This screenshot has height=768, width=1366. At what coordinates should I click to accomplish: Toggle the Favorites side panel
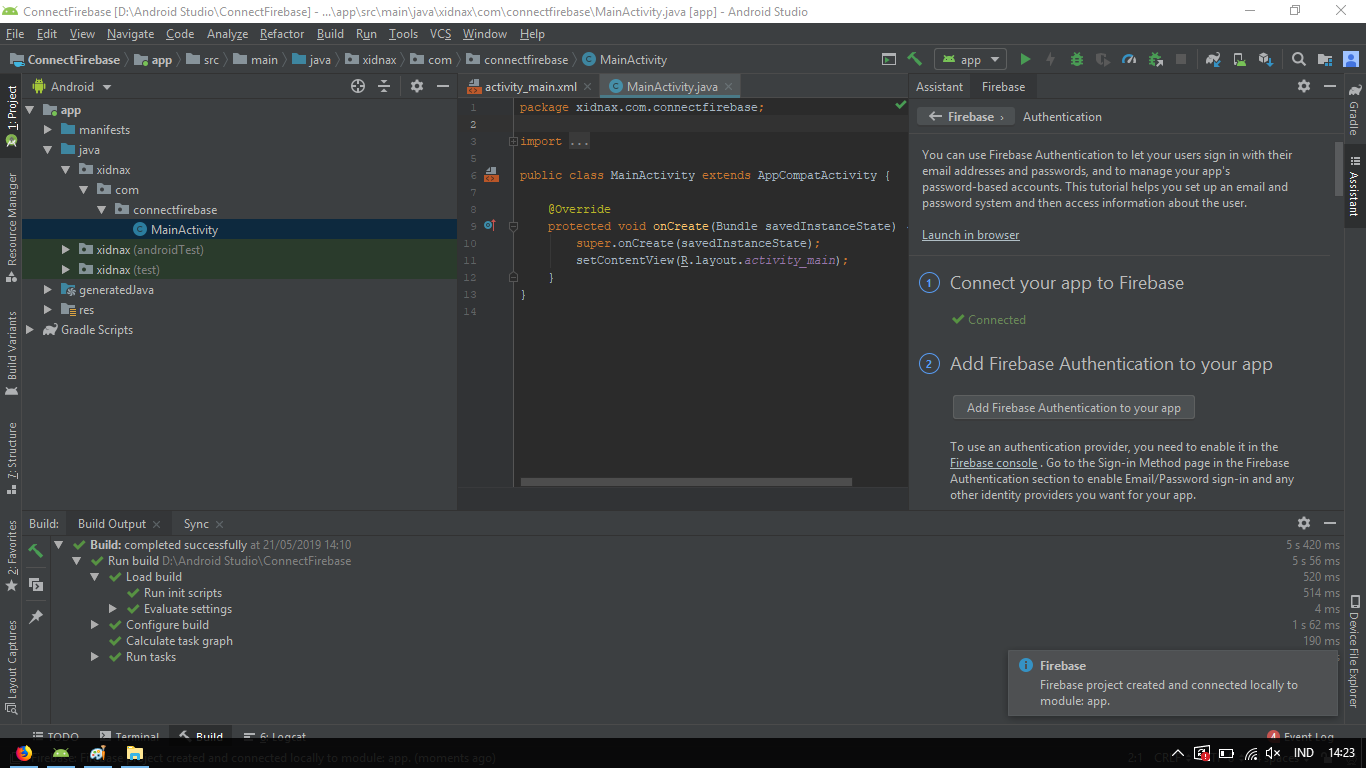point(12,555)
